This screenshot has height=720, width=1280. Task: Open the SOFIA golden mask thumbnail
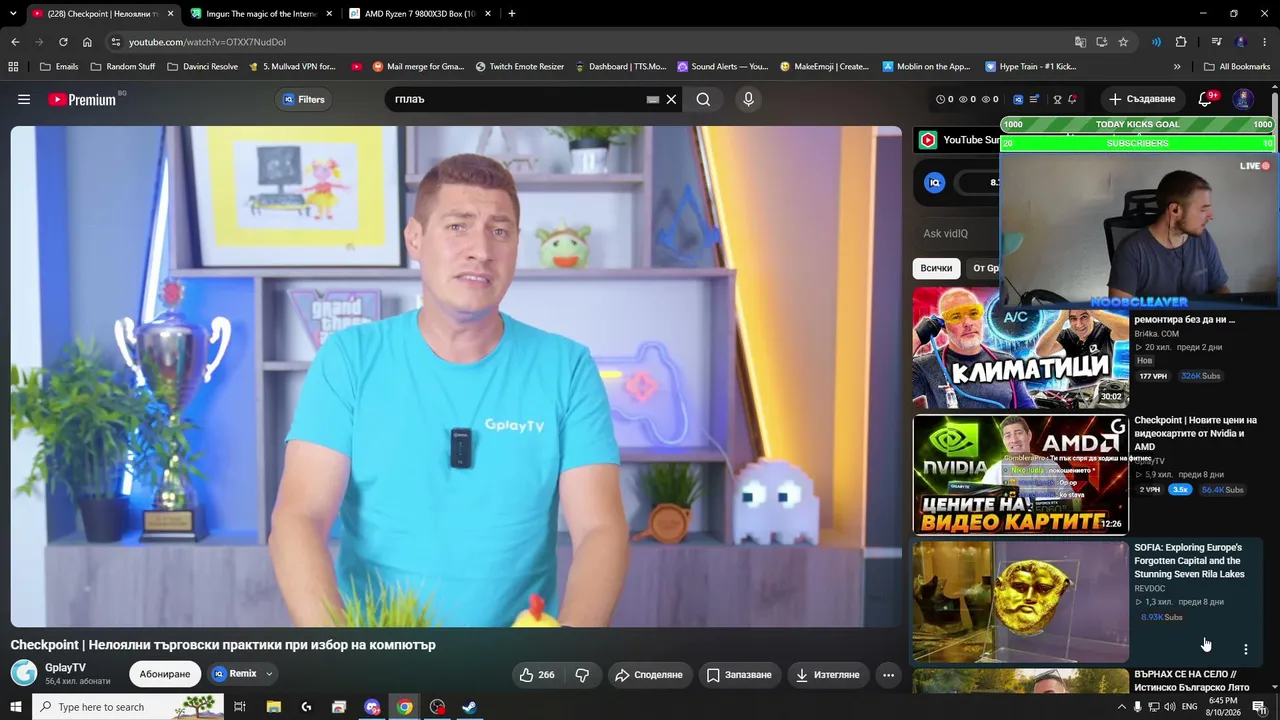1020,602
